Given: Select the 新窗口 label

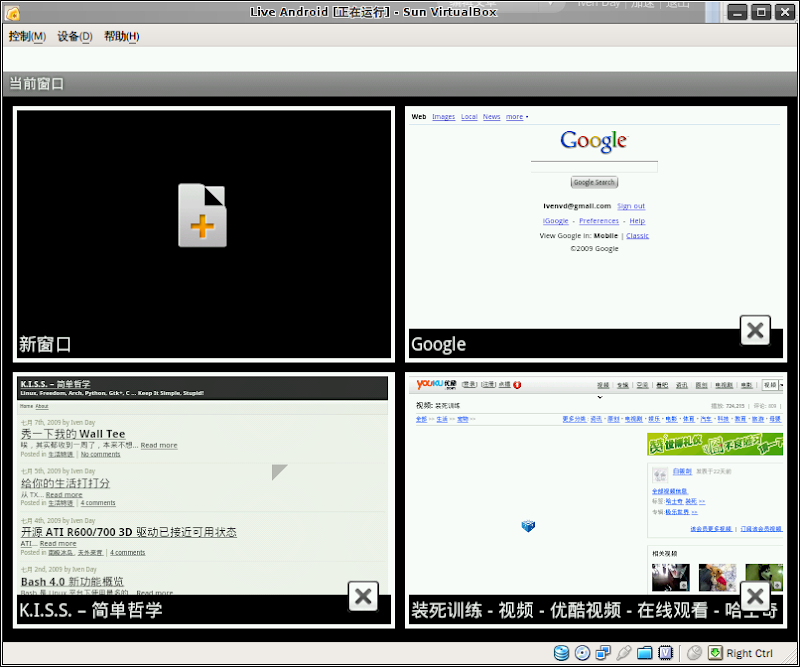Looking at the screenshot, I should pos(44,344).
